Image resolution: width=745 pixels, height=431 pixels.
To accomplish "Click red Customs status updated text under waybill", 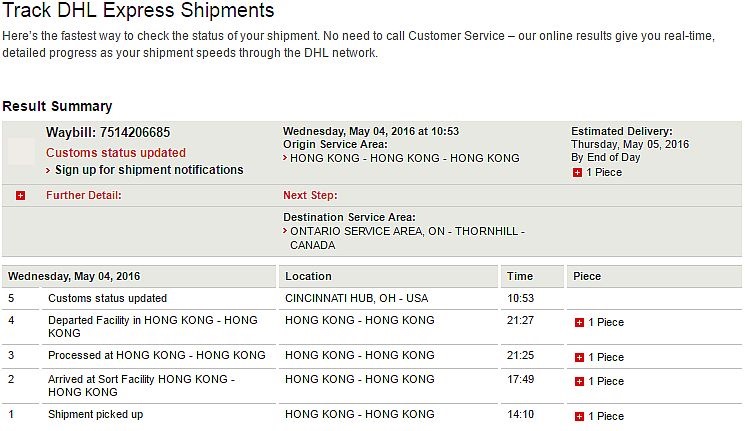I will coord(116,153).
